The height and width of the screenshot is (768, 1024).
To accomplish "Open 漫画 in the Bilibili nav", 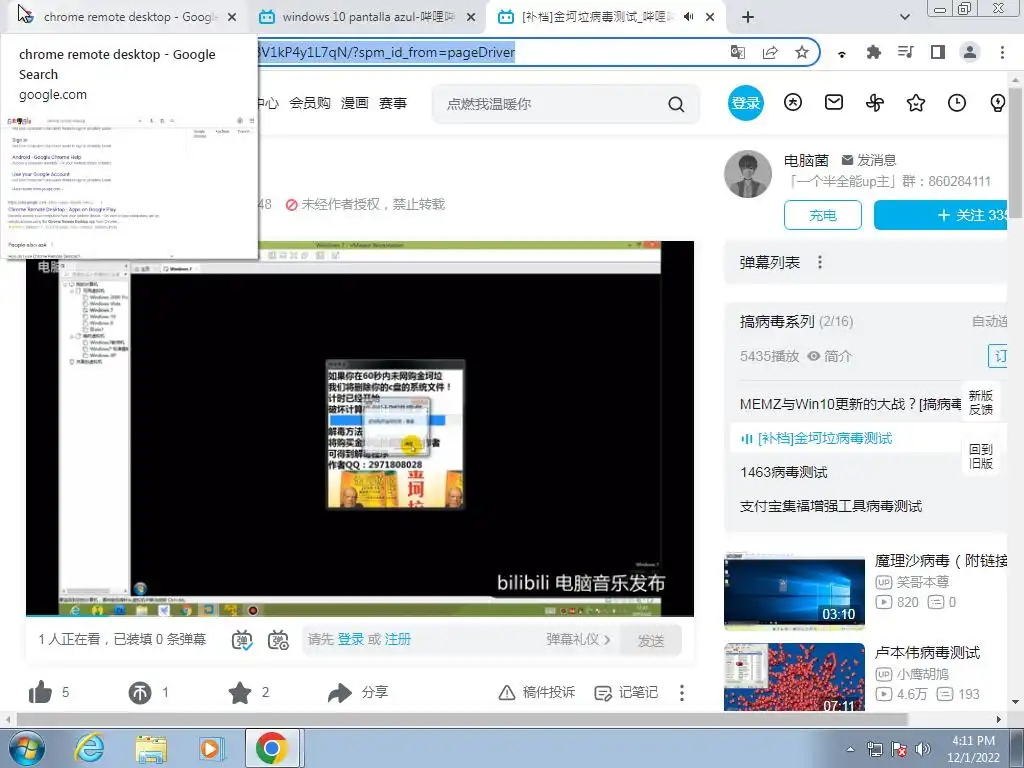I will coord(355,103).
